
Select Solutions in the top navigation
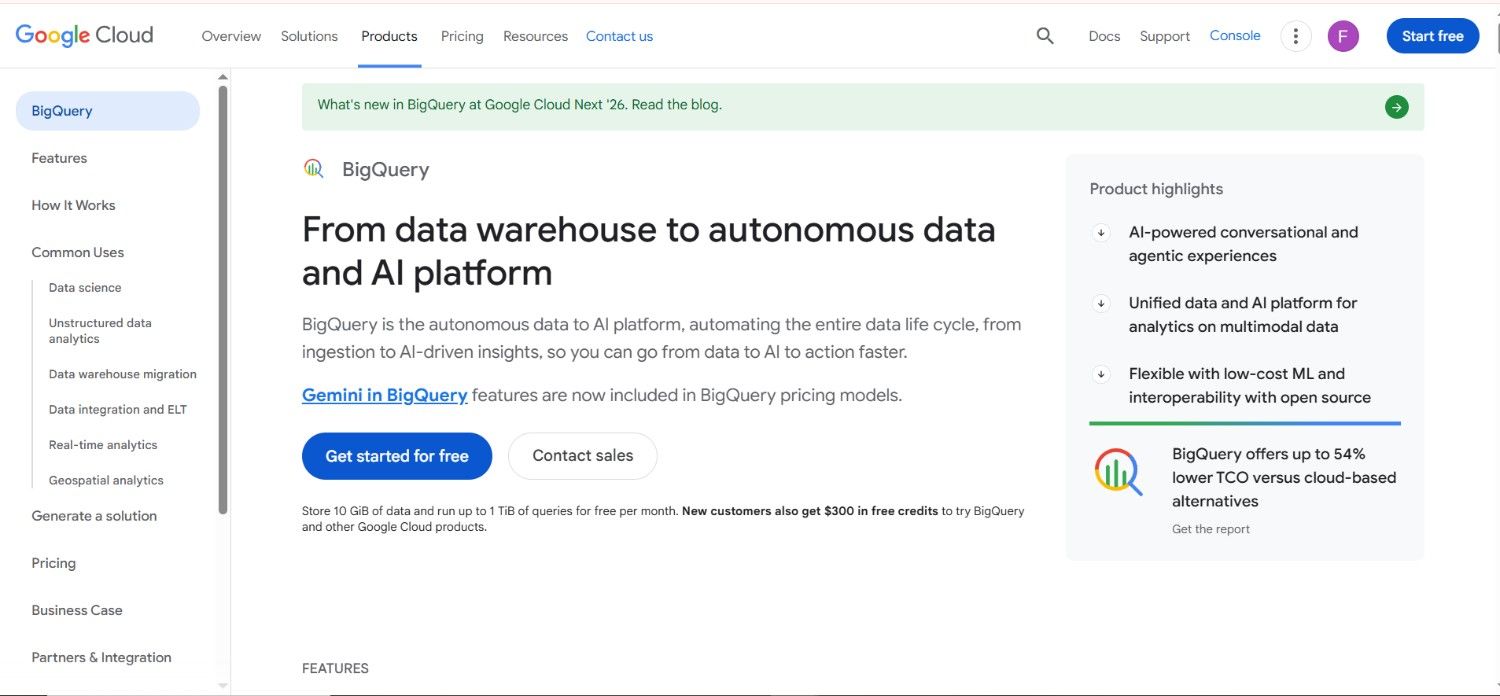[309, 36]
